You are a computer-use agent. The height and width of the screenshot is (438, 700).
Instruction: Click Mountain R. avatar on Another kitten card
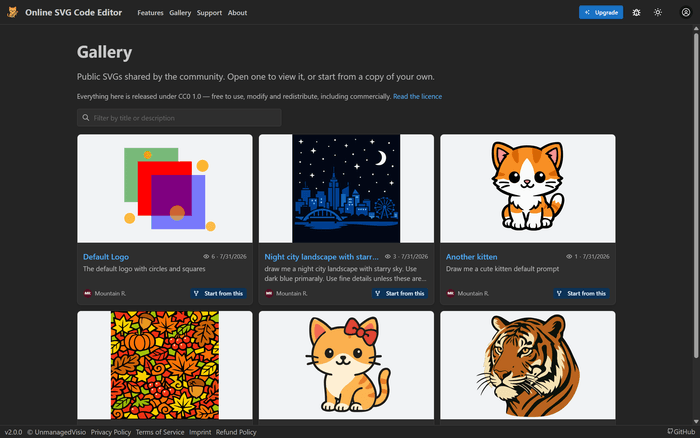click(450, 293)
